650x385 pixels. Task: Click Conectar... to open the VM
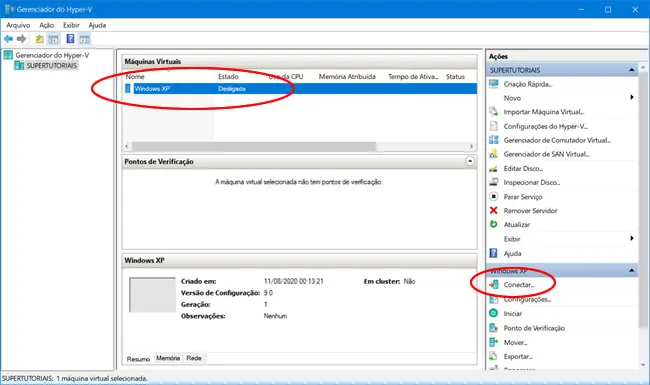pyautogui.click(x=519, y=285)
